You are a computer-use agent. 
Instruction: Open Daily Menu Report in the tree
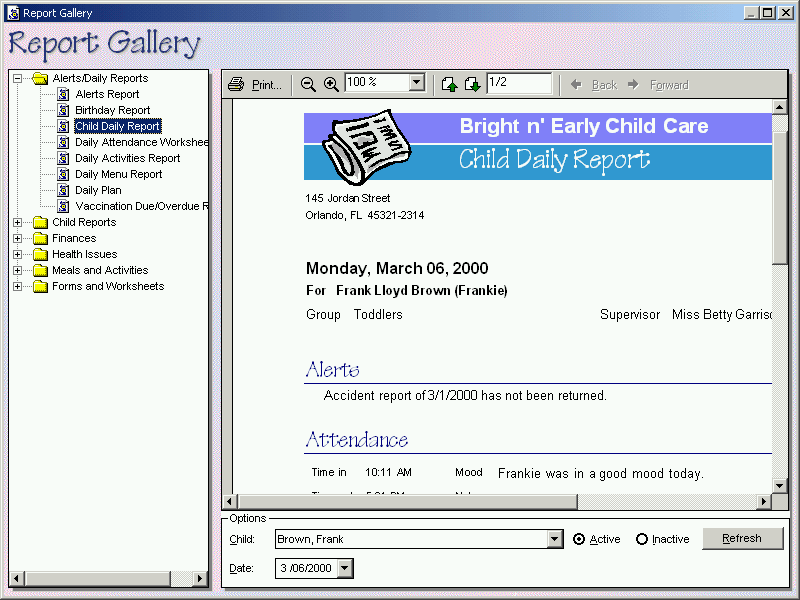point(118,174)
